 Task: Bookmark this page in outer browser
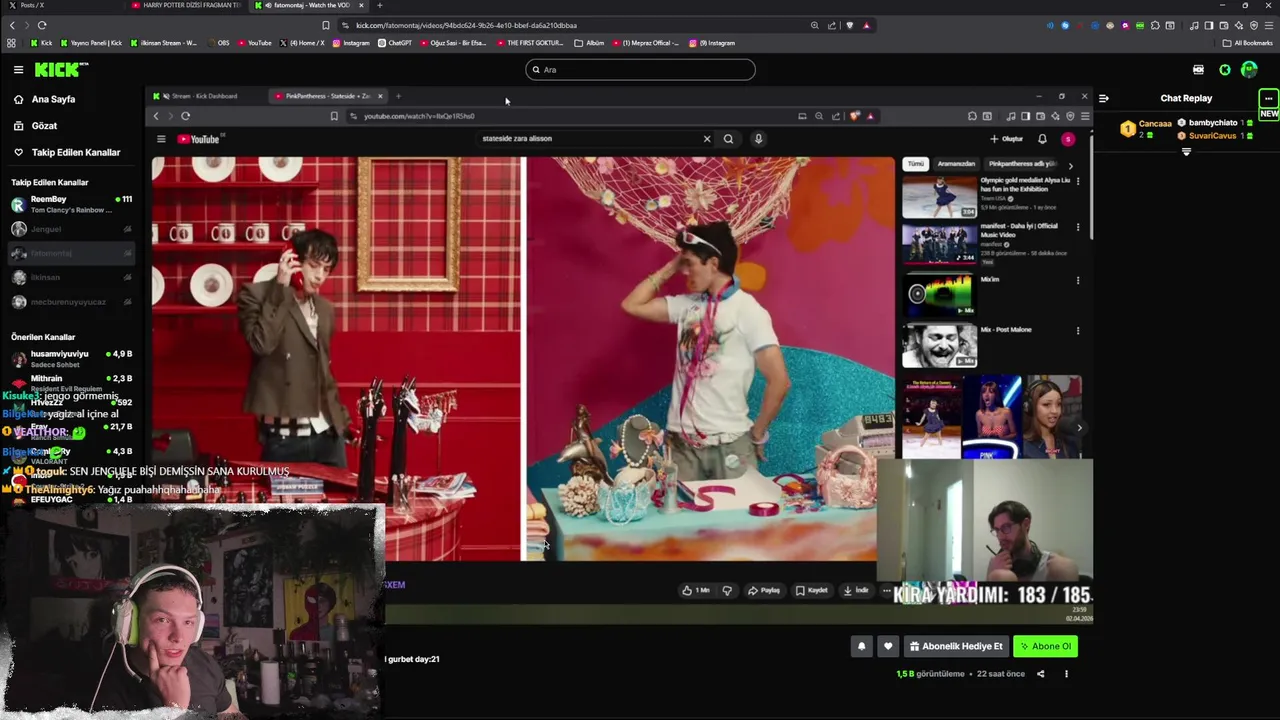point(326,25)
